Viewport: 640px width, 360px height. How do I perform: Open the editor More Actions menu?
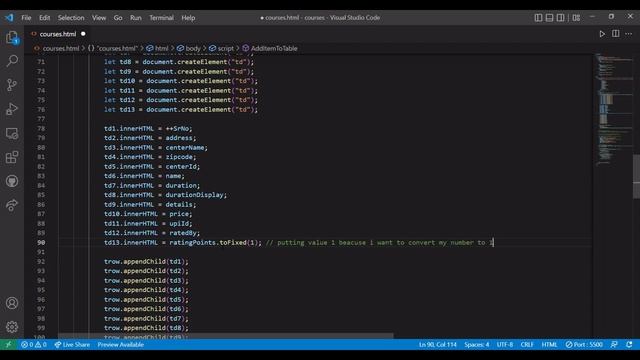tap(629, 34)
